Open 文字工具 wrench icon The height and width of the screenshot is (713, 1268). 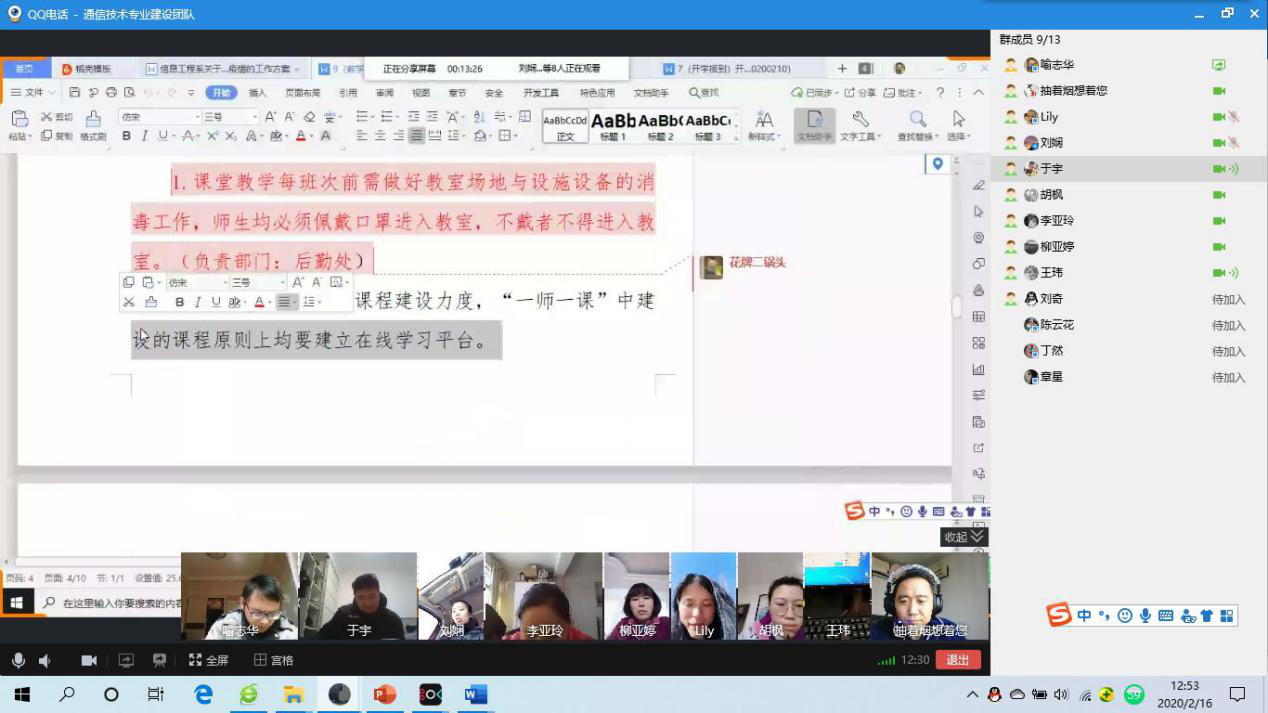[859, 125]
